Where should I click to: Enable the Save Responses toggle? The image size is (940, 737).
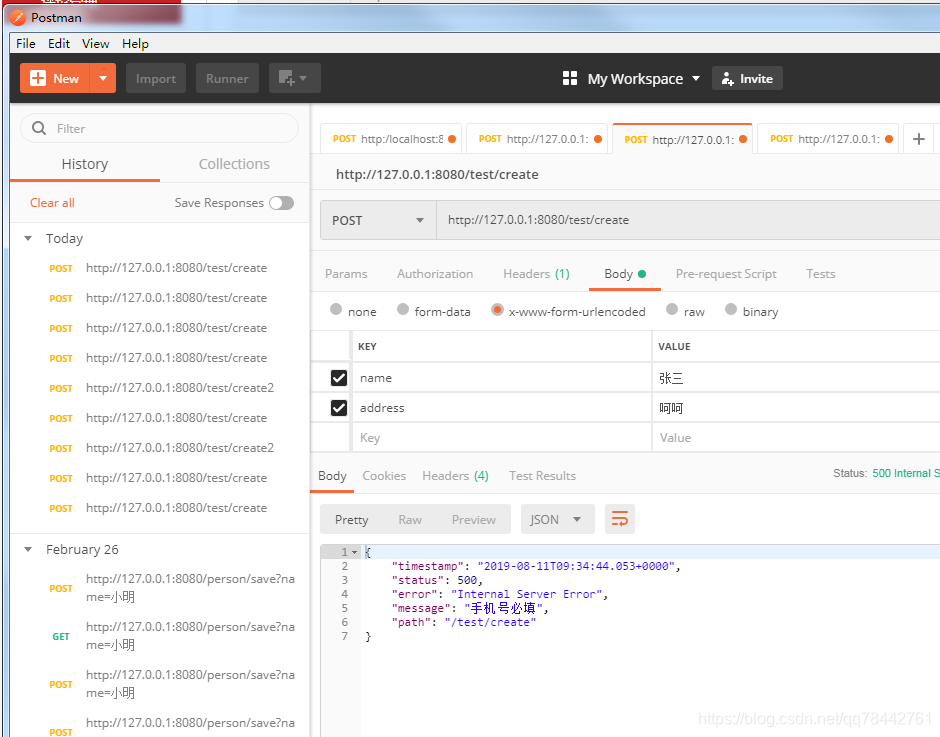(281, 202)
